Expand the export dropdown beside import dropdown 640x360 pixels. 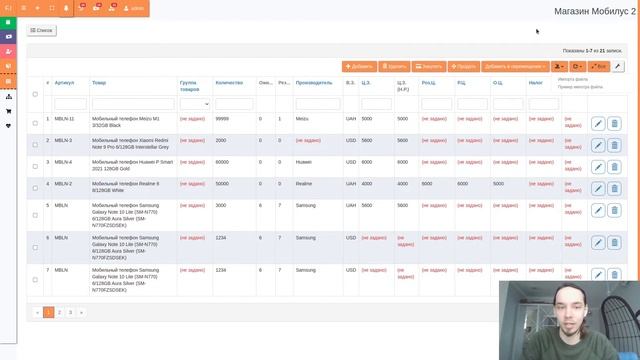(x=578, y=67)
